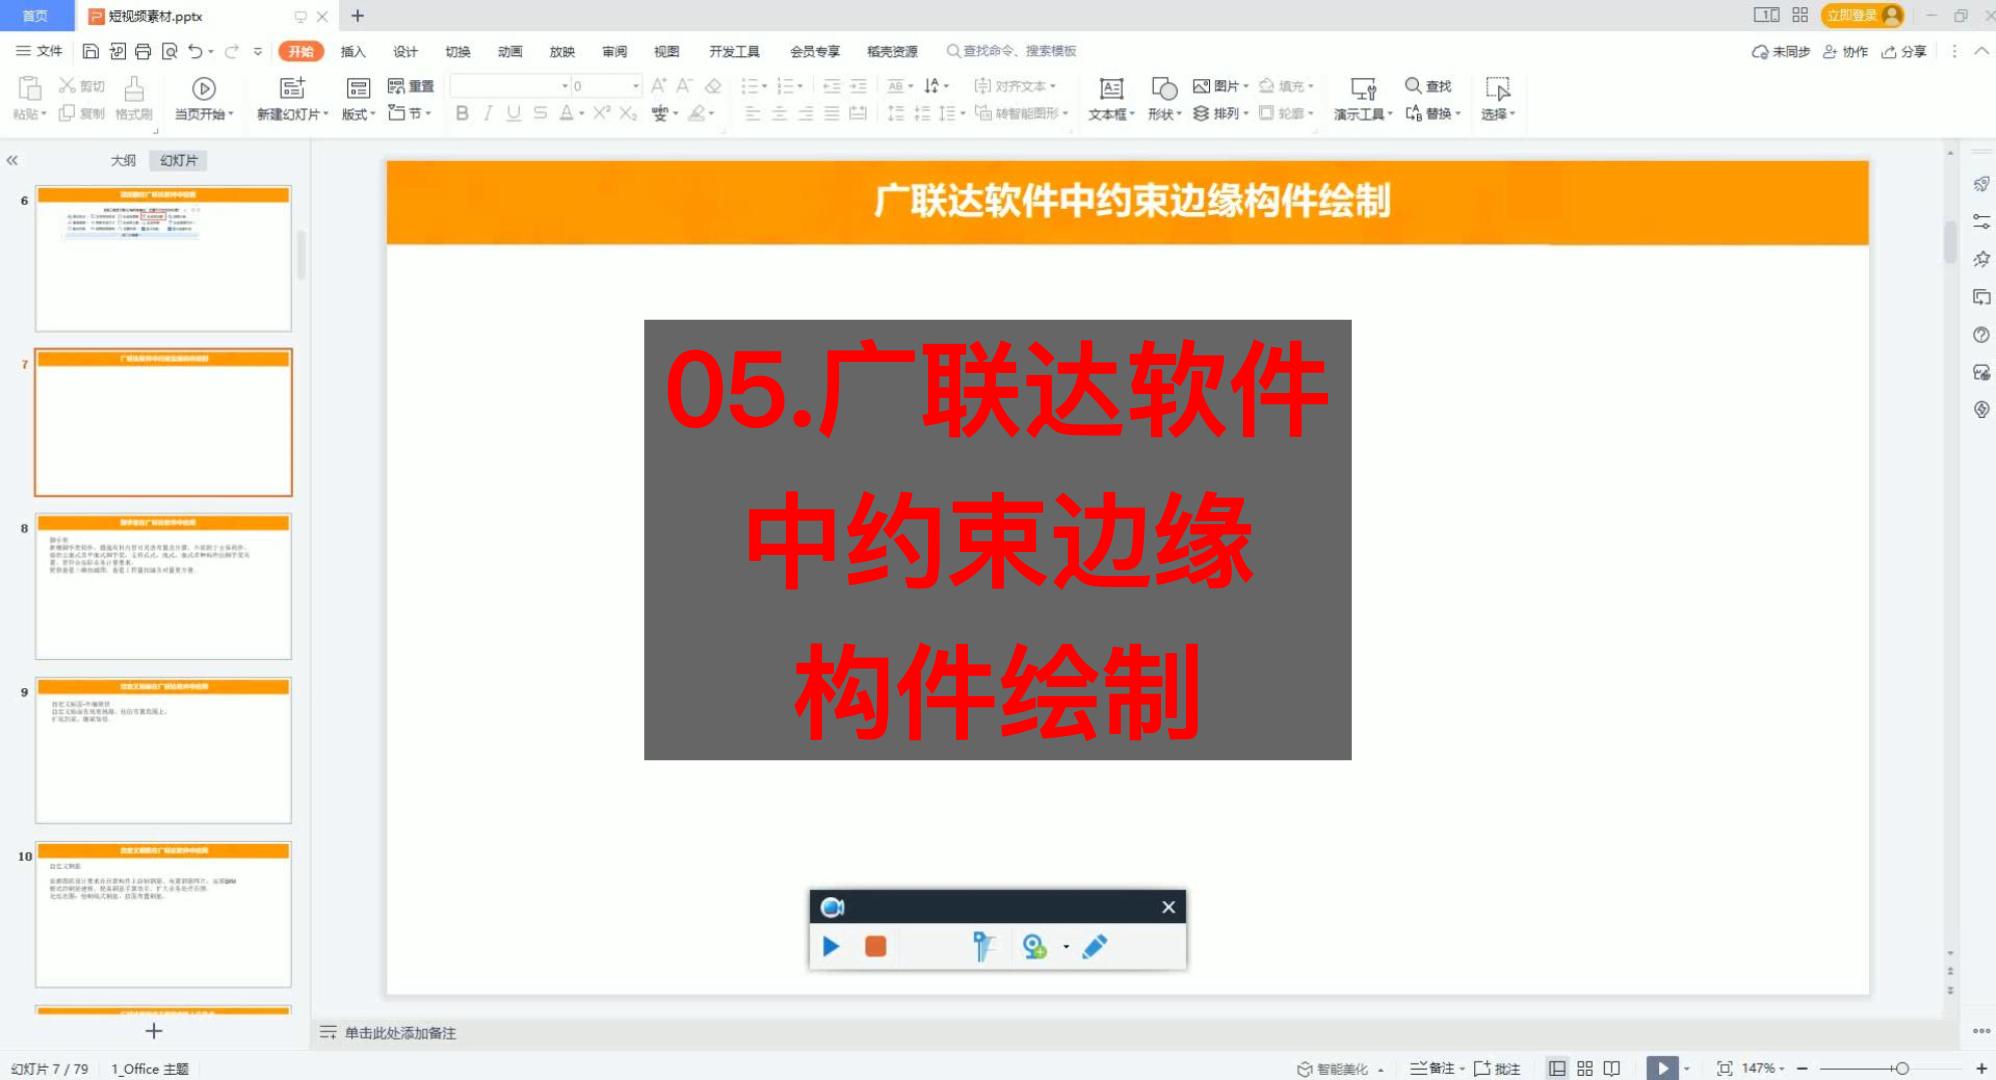This screenshot has height=1080, width=1996.
Task: Switch to Normal view in status bar
Action: [1557, 1068]
